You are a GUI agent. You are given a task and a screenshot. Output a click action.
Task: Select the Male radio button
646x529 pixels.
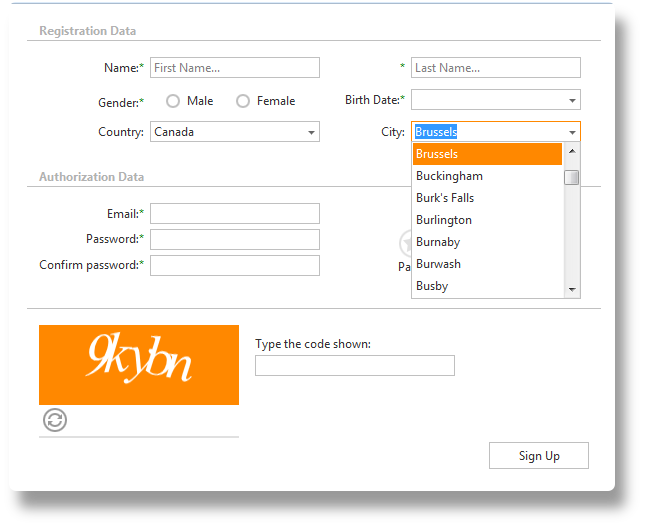[x=173, y=101]
